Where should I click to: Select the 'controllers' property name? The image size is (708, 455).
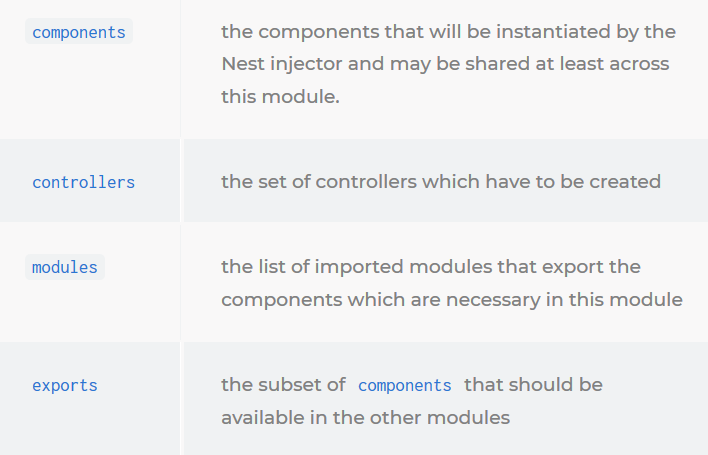[84, 182]
